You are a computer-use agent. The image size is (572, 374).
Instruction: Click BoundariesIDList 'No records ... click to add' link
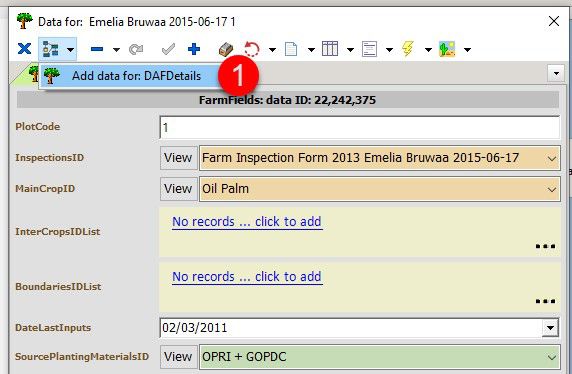(x=247, y=277)
